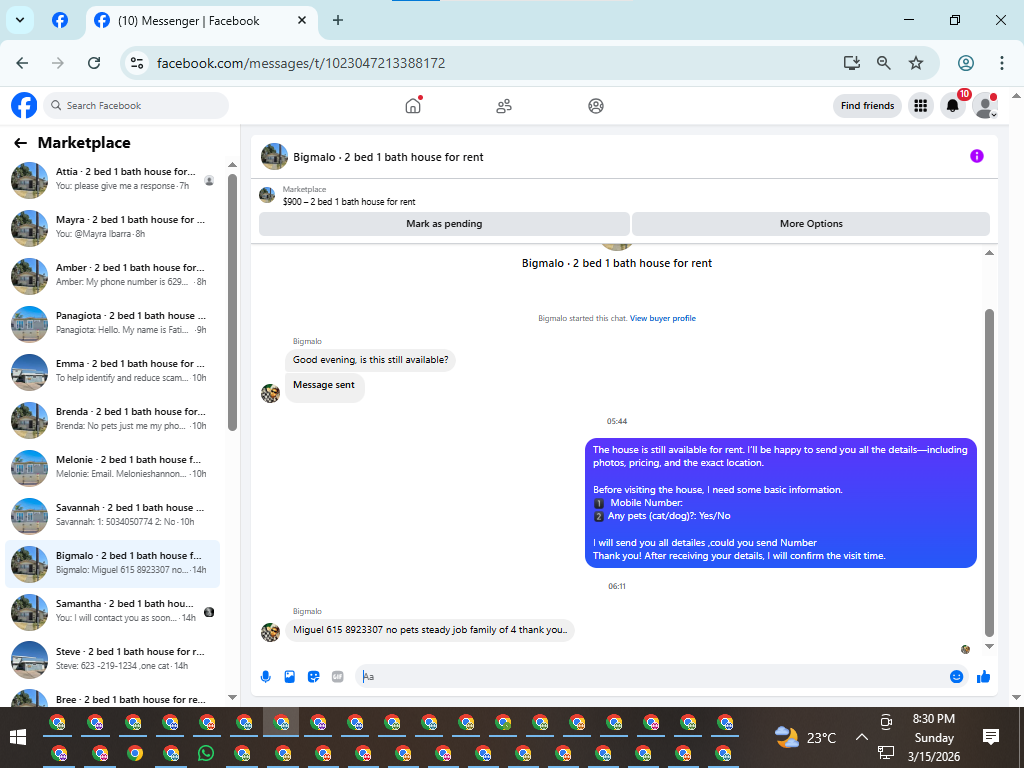Expand the tab search dropdown
The height and width of the screenshot is (768, 1024).
coord(20,20)
